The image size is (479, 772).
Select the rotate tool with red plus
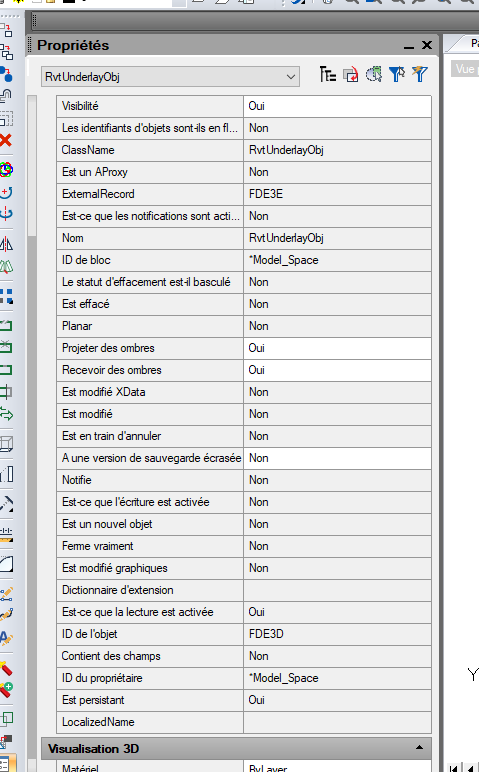coord(6,192)
